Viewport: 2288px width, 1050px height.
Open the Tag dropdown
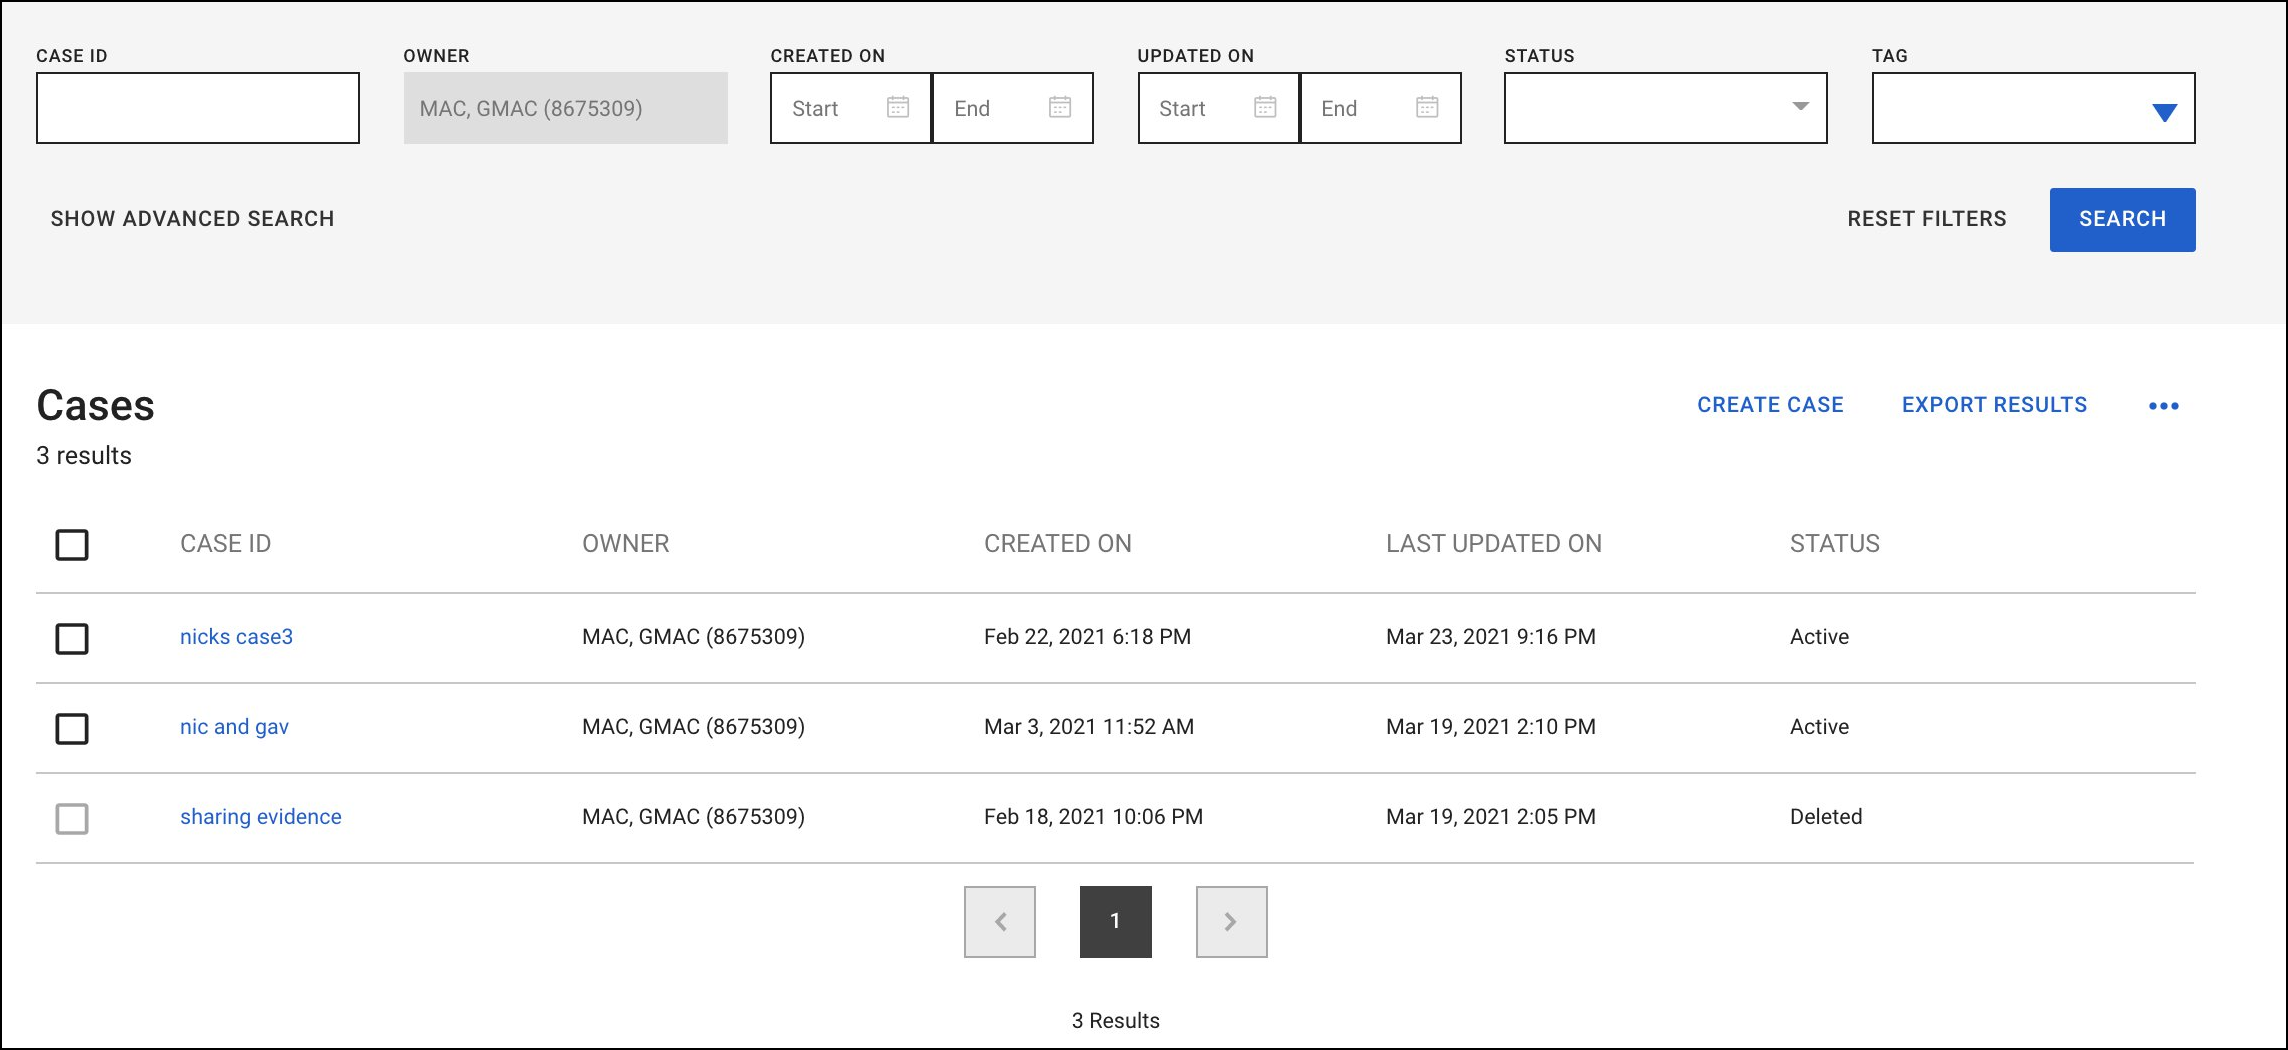[x=2163, y=110]
